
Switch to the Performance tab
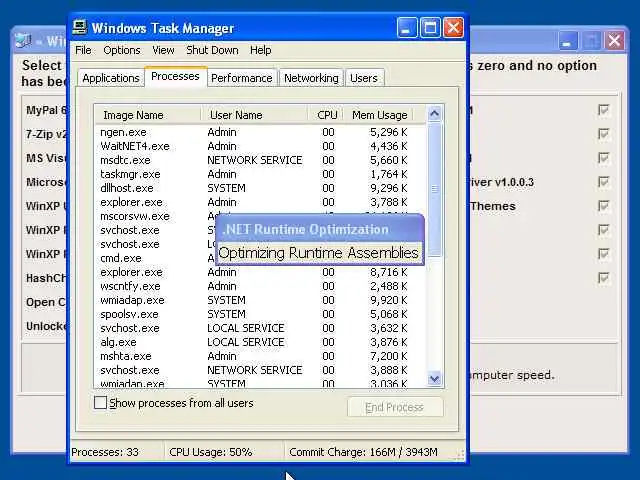(242, 78)
